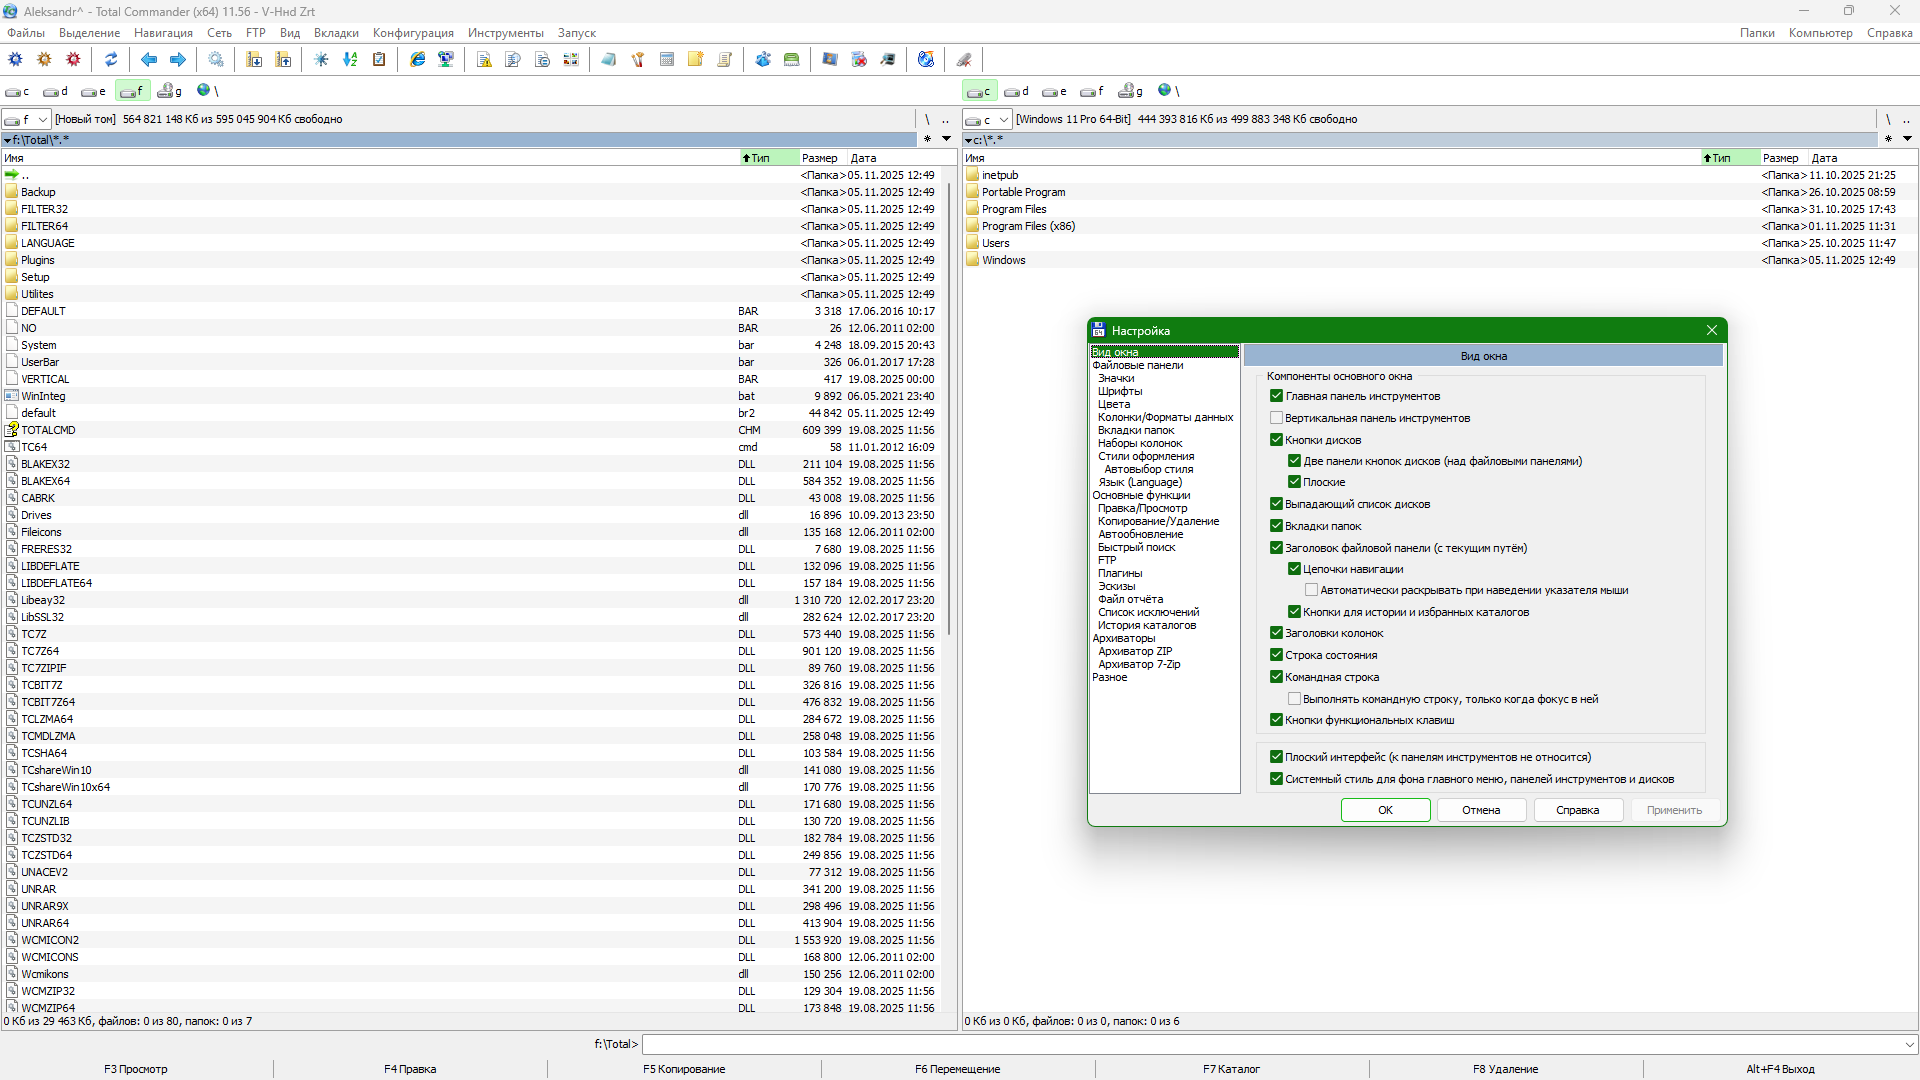Click the blue forward arrow icon

point(178,60)
